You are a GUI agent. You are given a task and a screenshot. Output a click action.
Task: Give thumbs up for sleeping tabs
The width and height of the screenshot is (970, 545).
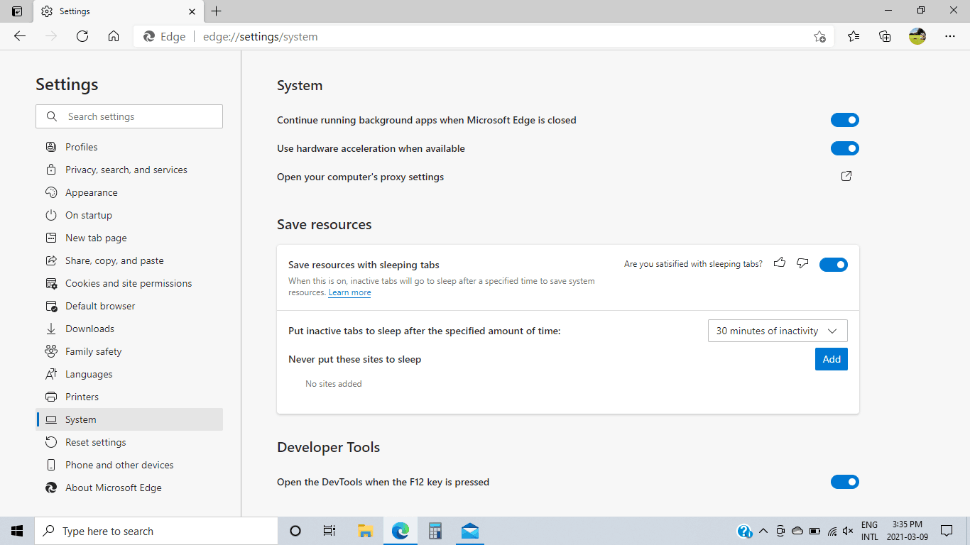click(x=779, y=264)
